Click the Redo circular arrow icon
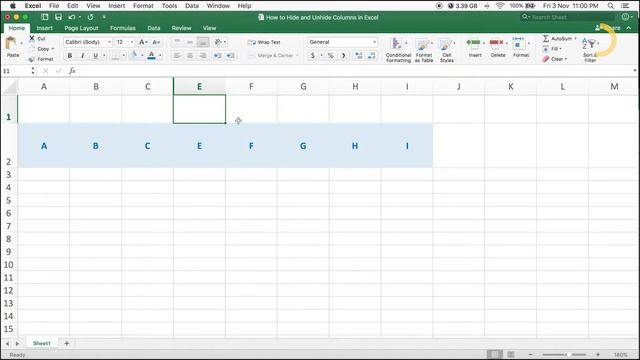 pos(90,17)
